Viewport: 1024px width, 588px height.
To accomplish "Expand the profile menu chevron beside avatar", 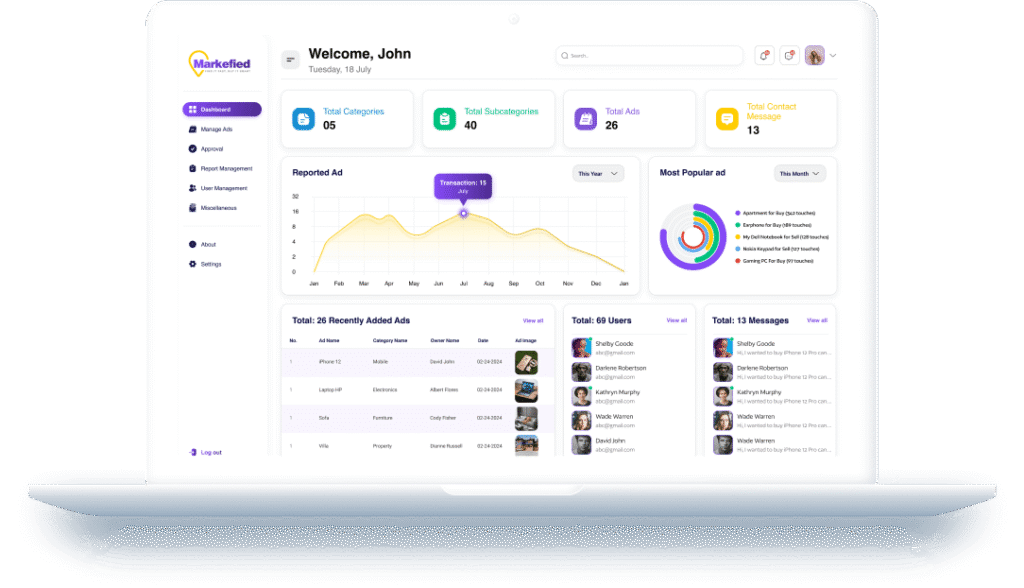I will [833, 56].
